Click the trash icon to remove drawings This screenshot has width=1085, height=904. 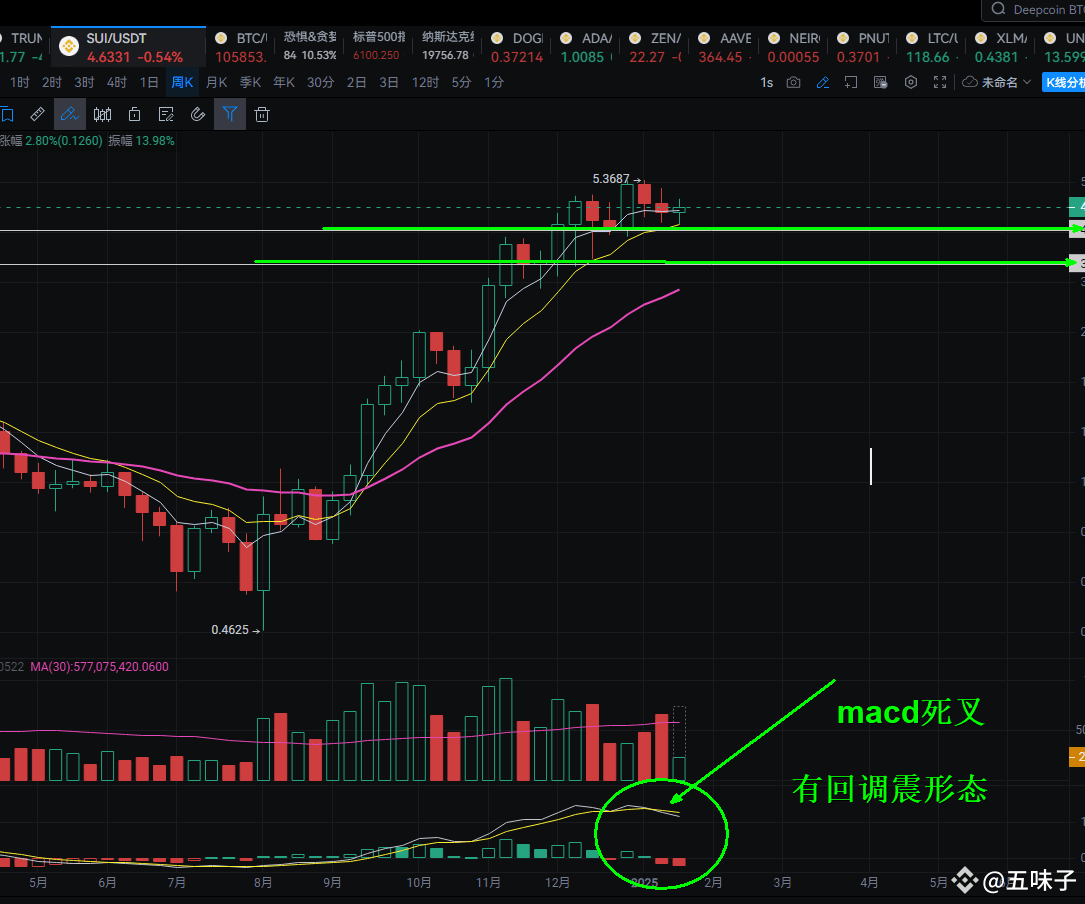(262, 114)
